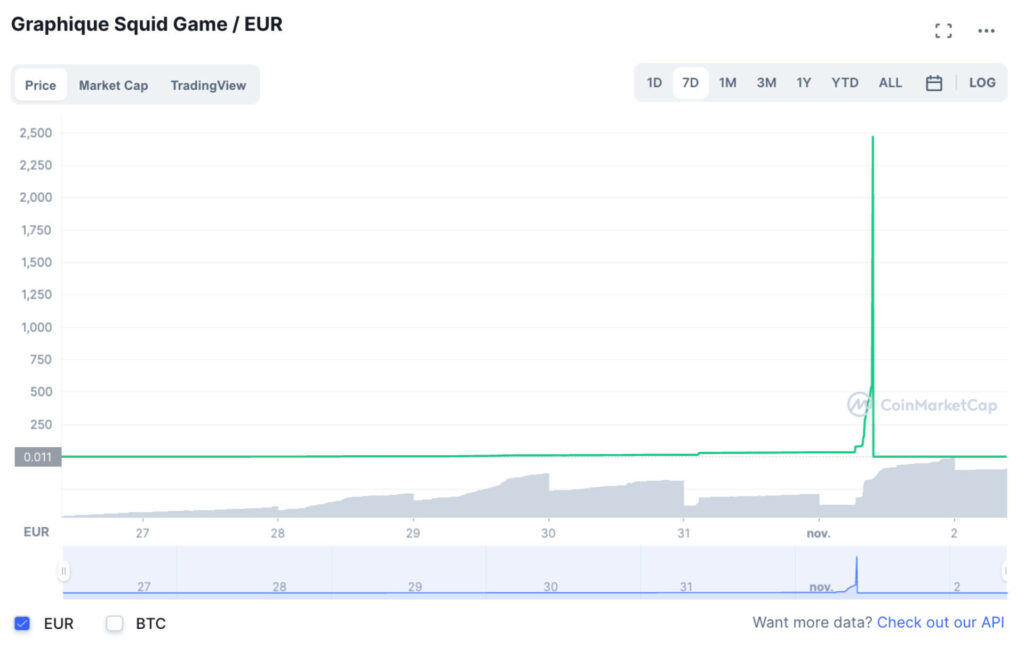
Task: Choose the 3M time range
Action: [766, 83]
